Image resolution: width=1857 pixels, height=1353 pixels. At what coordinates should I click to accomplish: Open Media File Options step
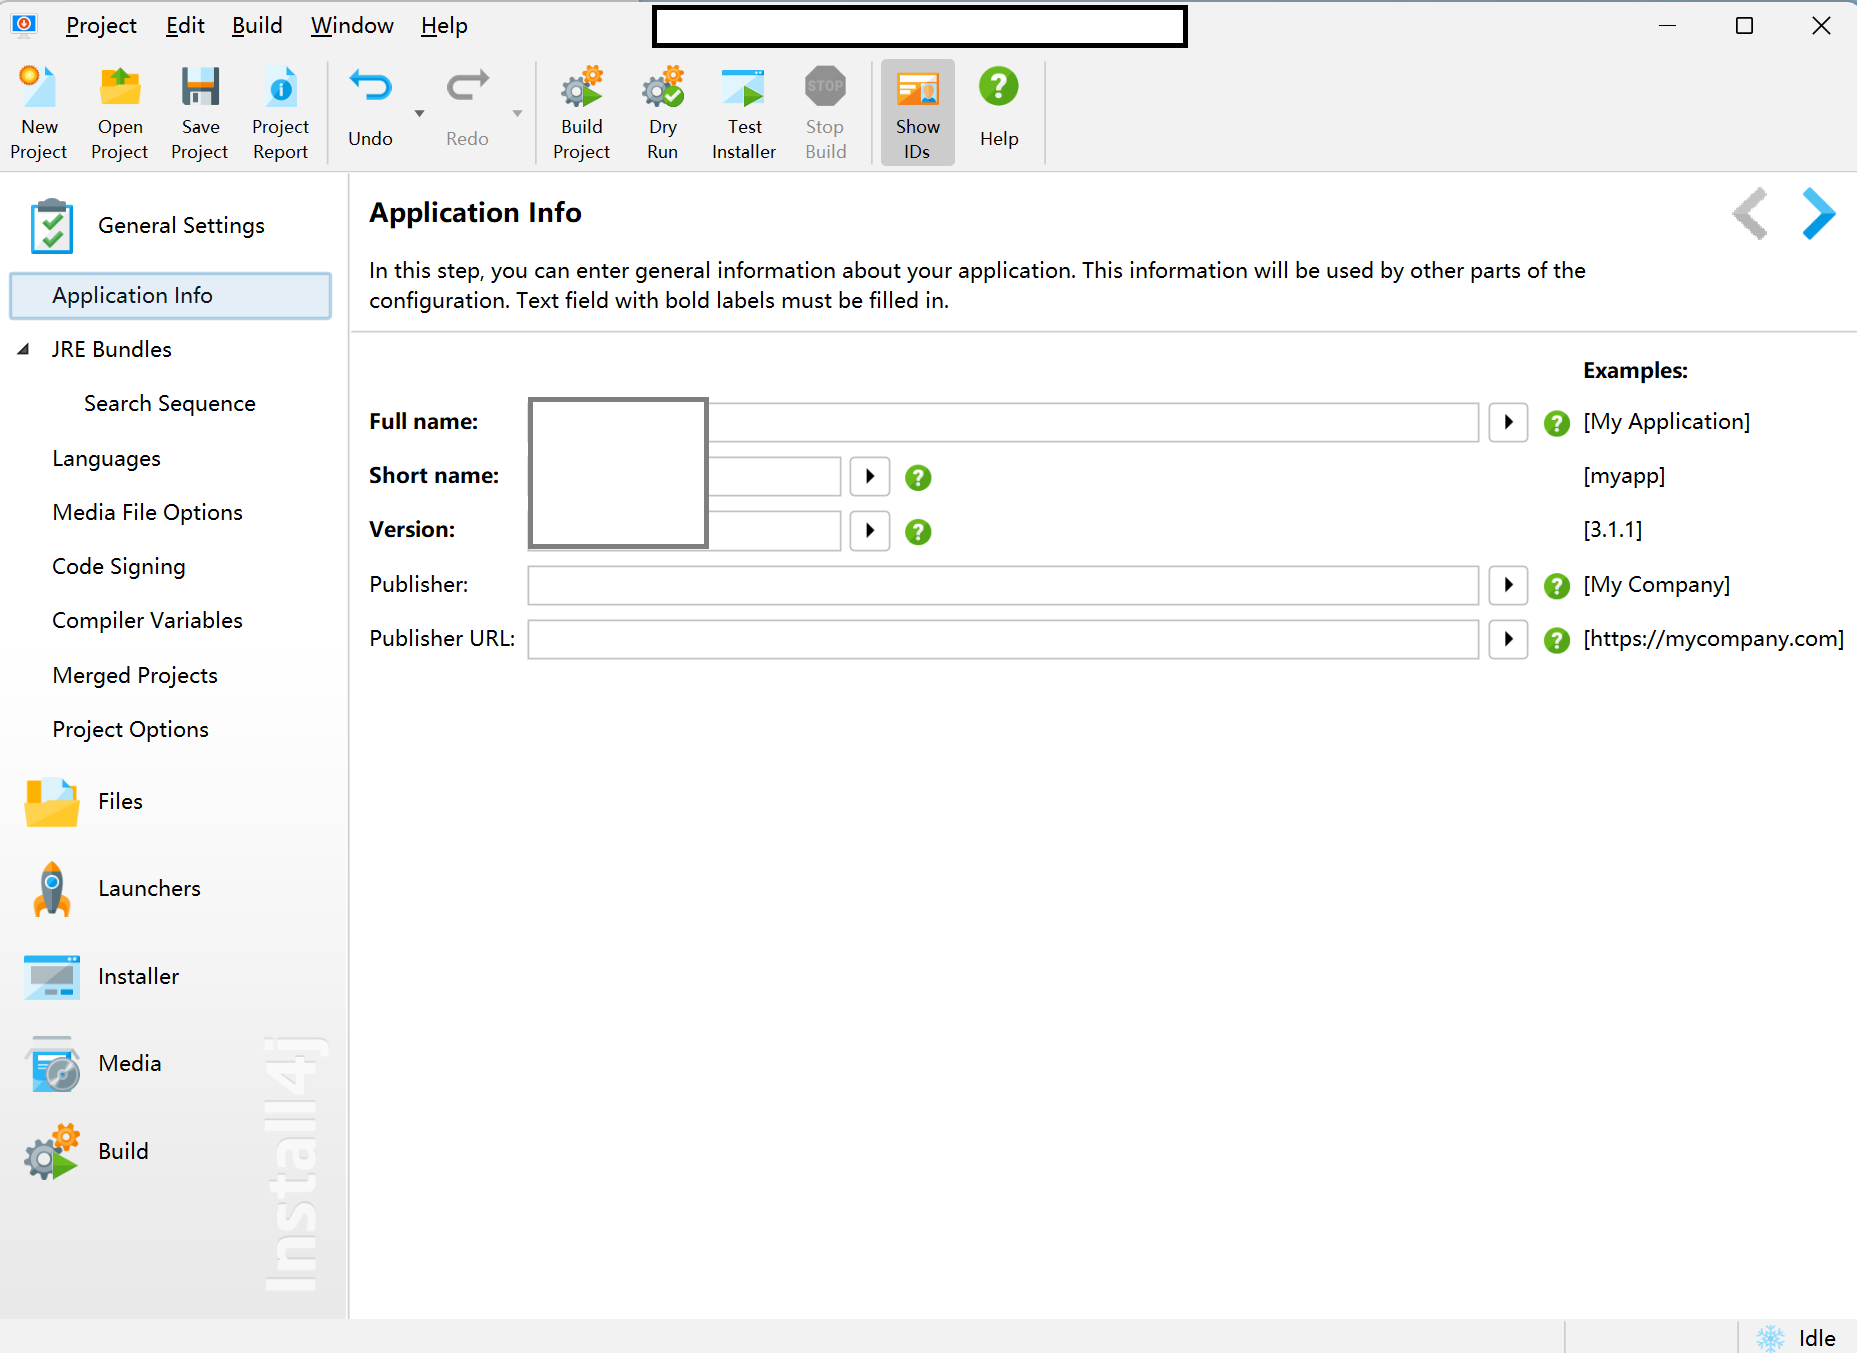pos(147,513)
